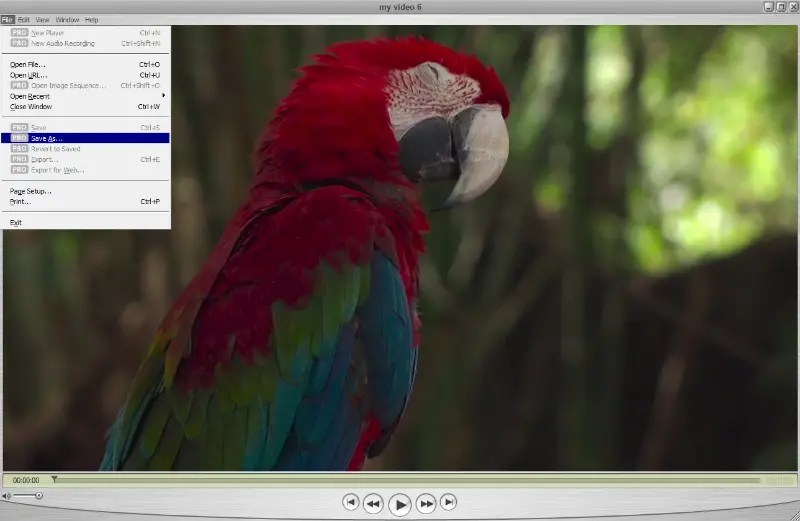Click the rewind button
Screen dimensions: 800x521
(x=373, y=504)
